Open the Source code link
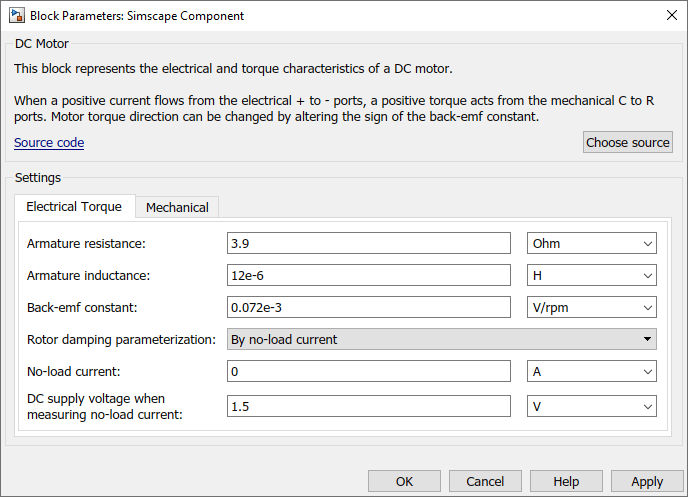 tap(49, 143)
